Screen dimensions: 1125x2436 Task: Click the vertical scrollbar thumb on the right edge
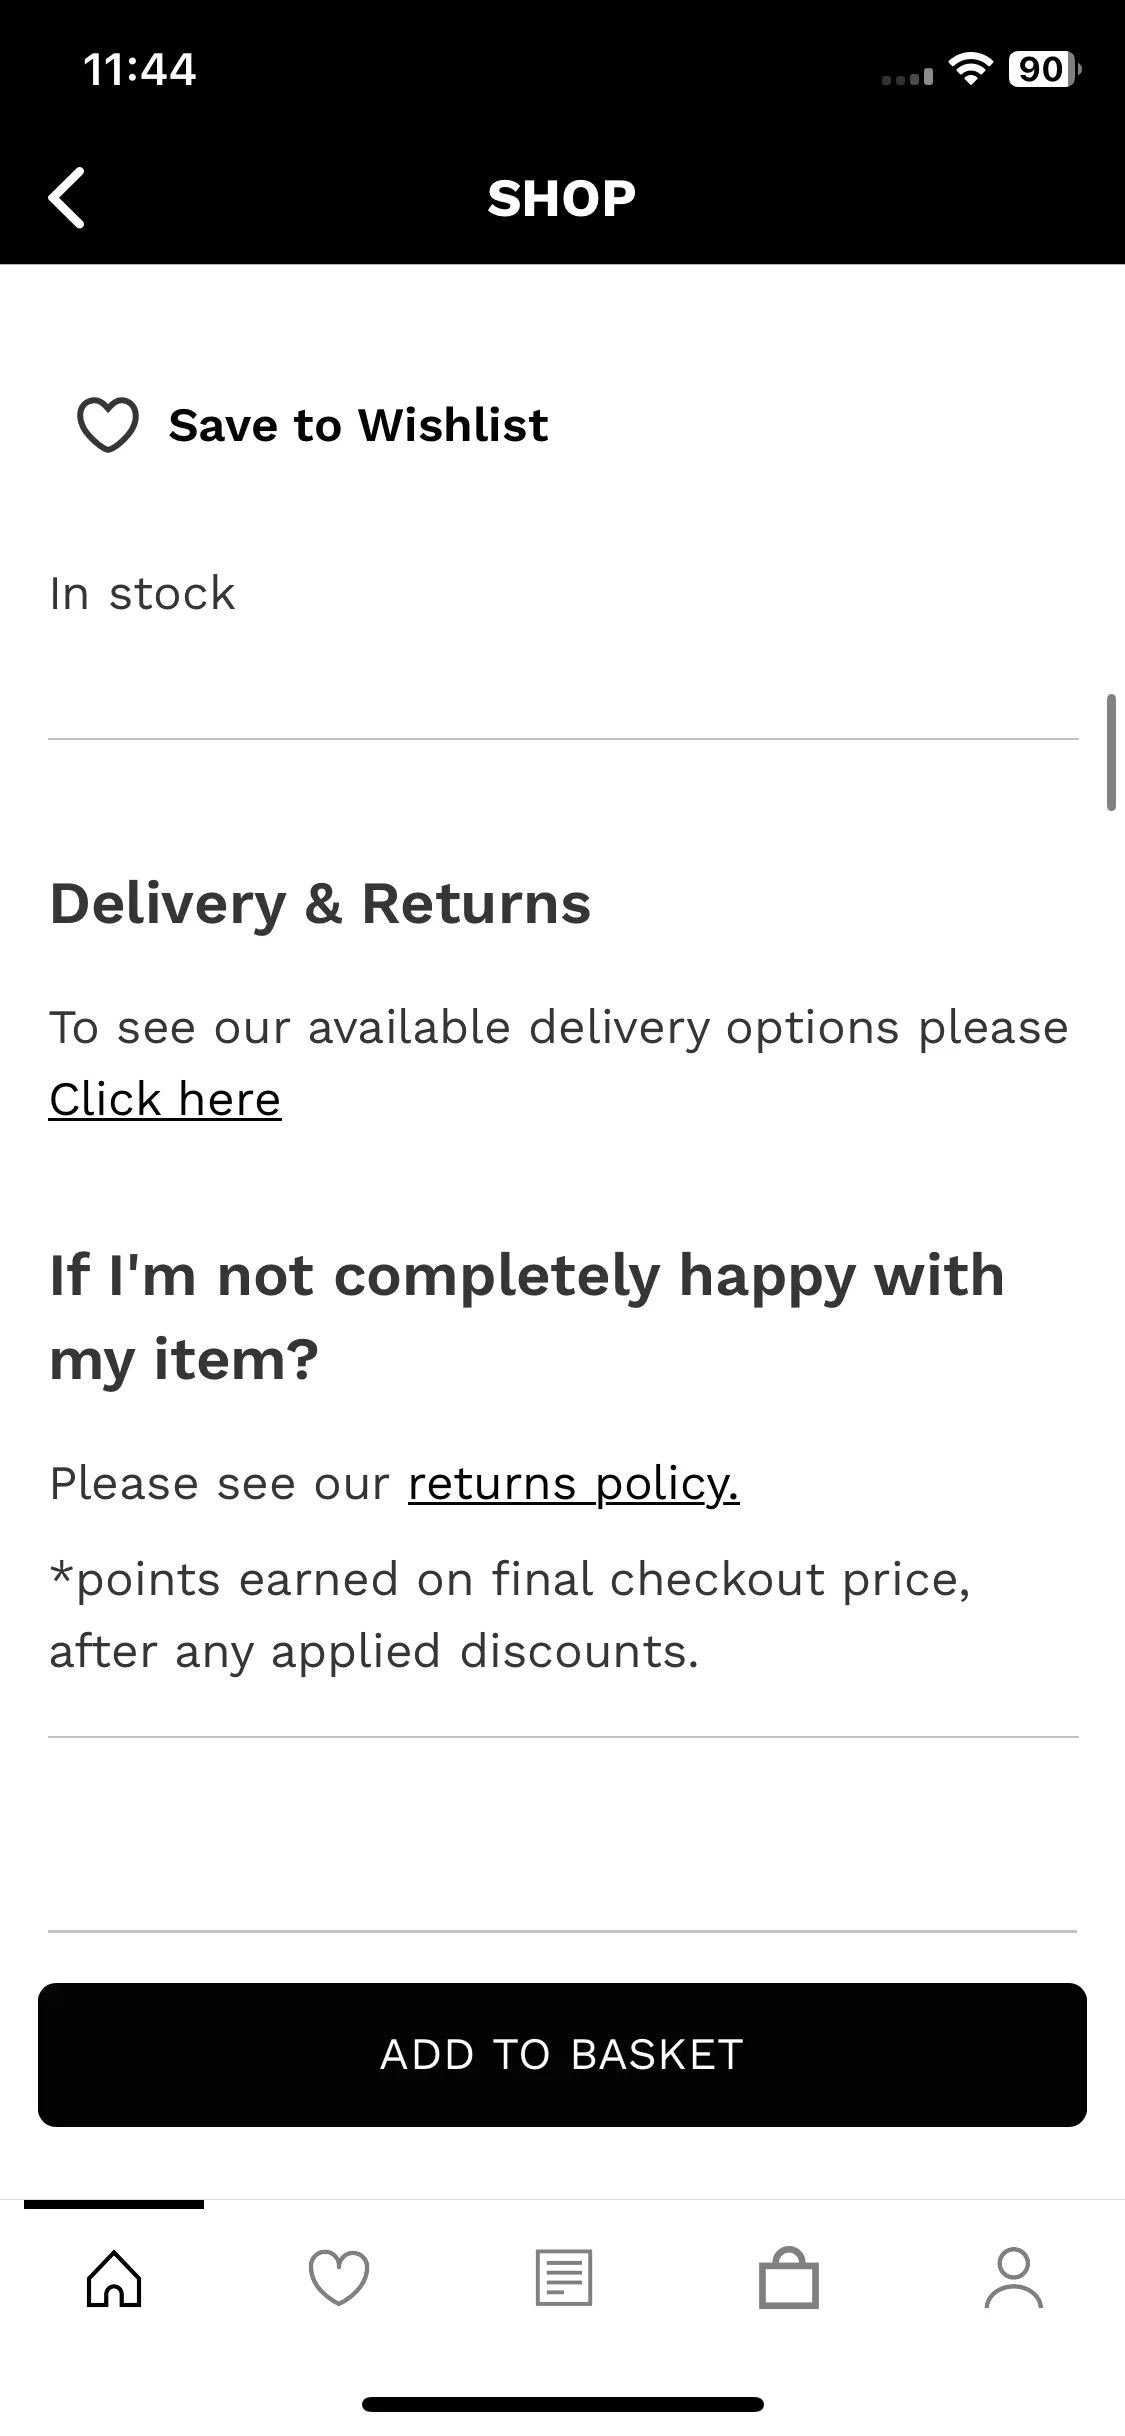(1110, 752)
